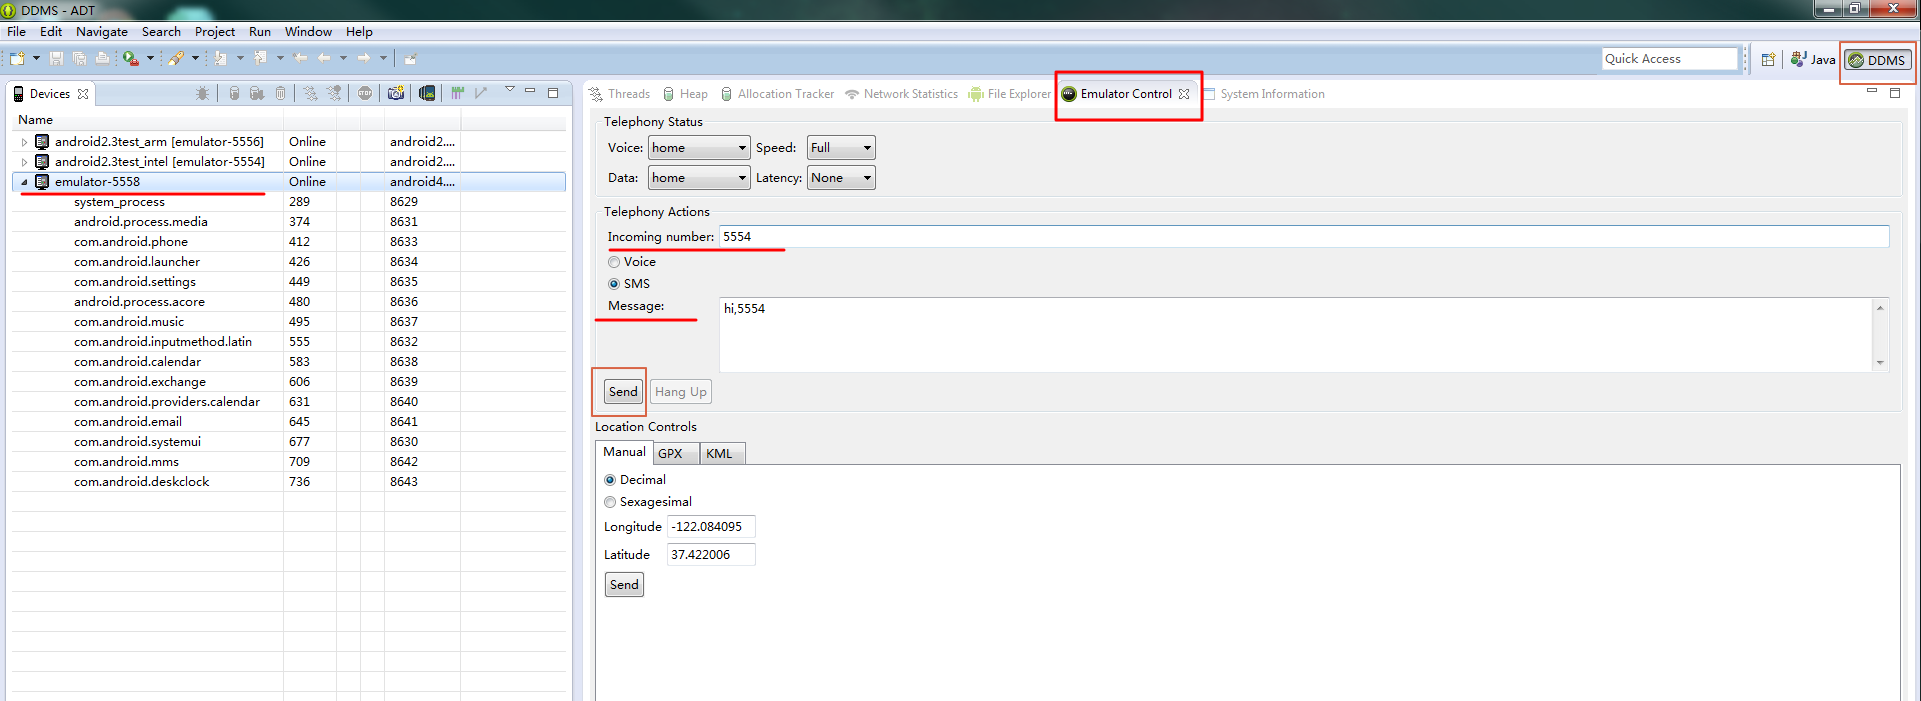
Task: Click the message box scroll-down arrow
Action: click(x=1880, y=363)
